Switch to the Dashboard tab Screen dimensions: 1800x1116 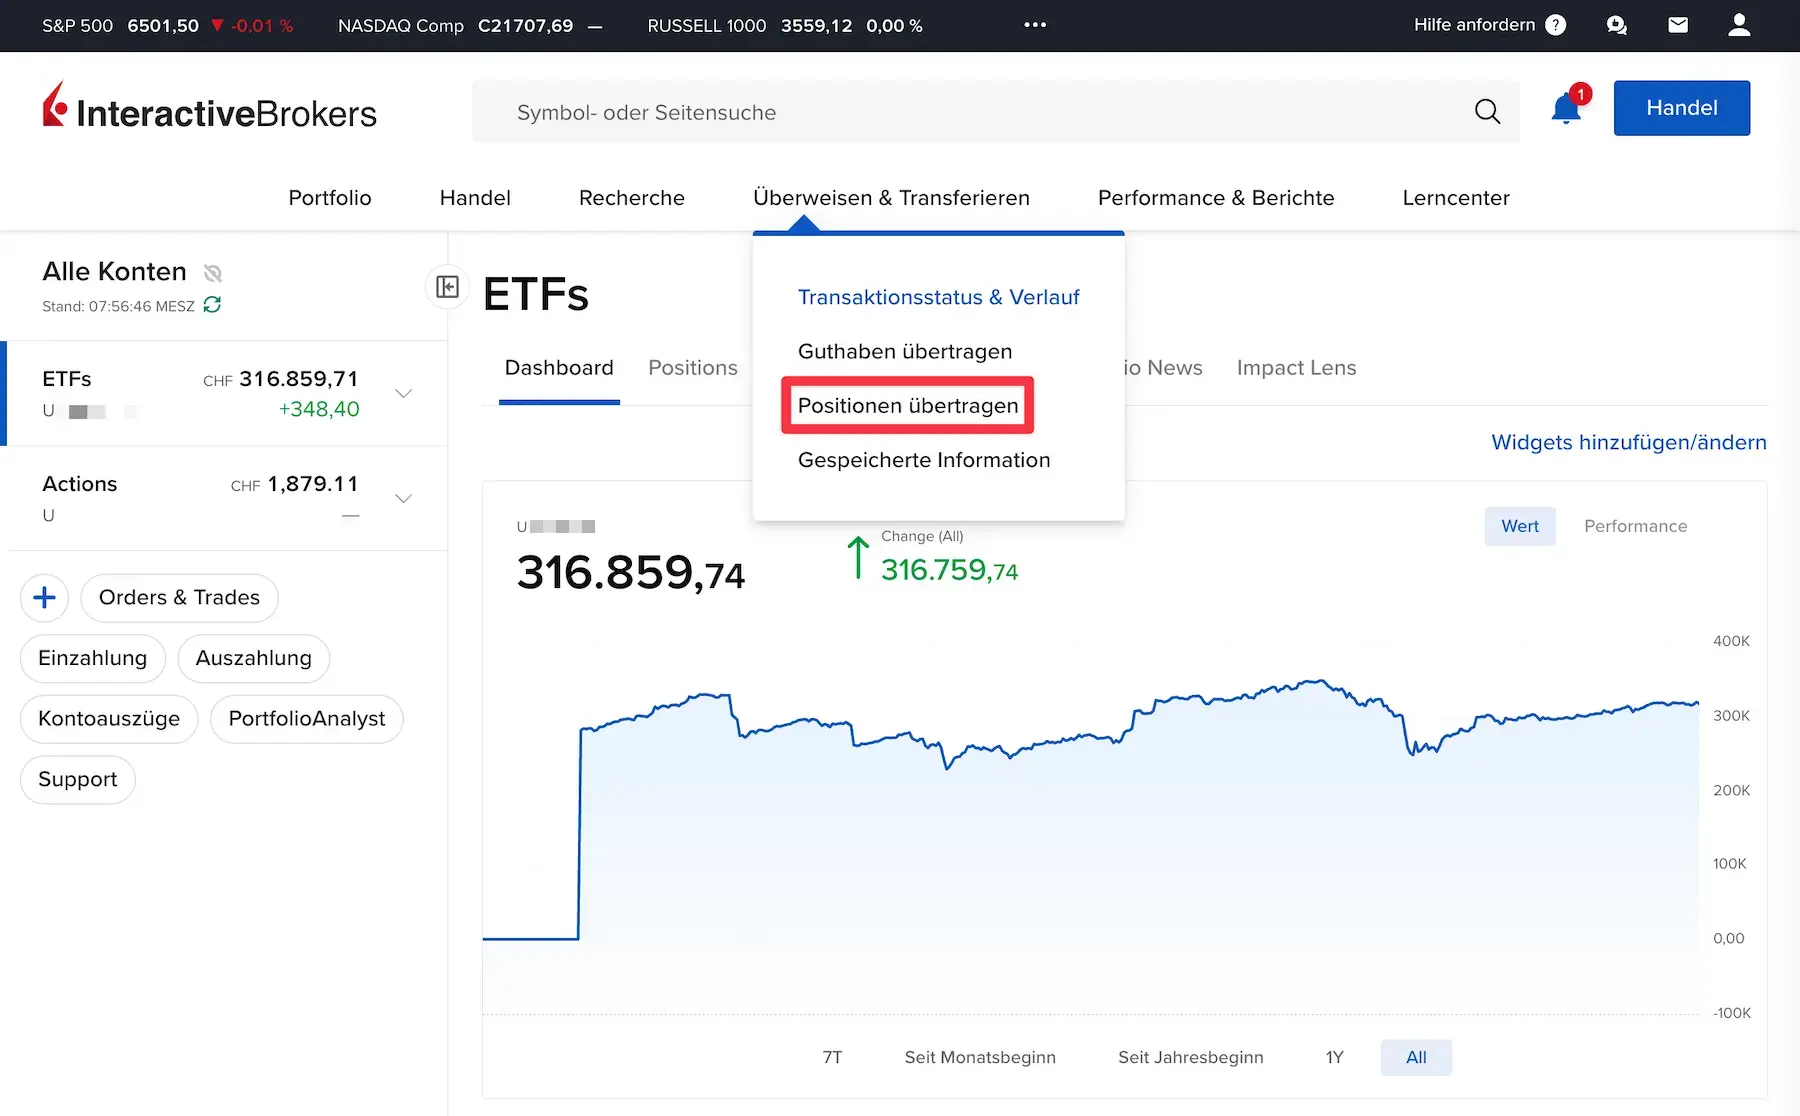click(x=559, y=368)
